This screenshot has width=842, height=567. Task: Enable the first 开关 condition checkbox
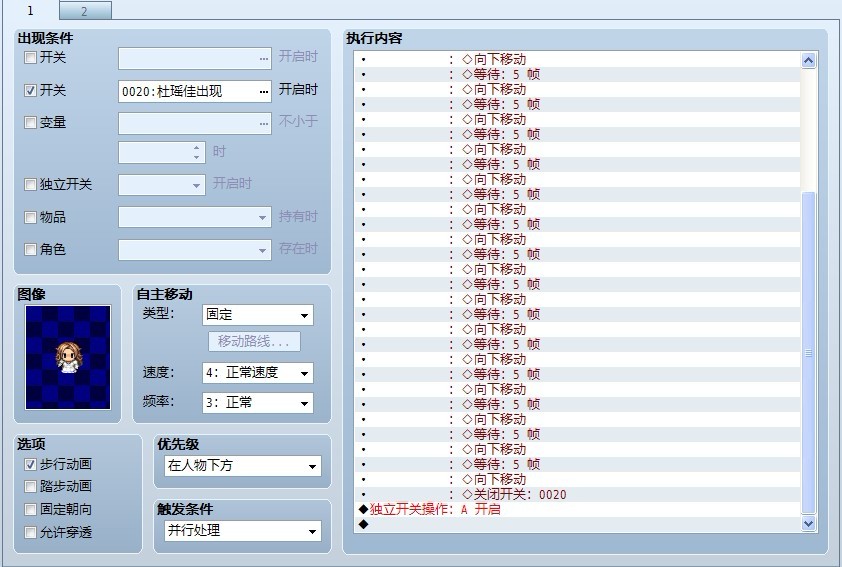tap(31, 57)
